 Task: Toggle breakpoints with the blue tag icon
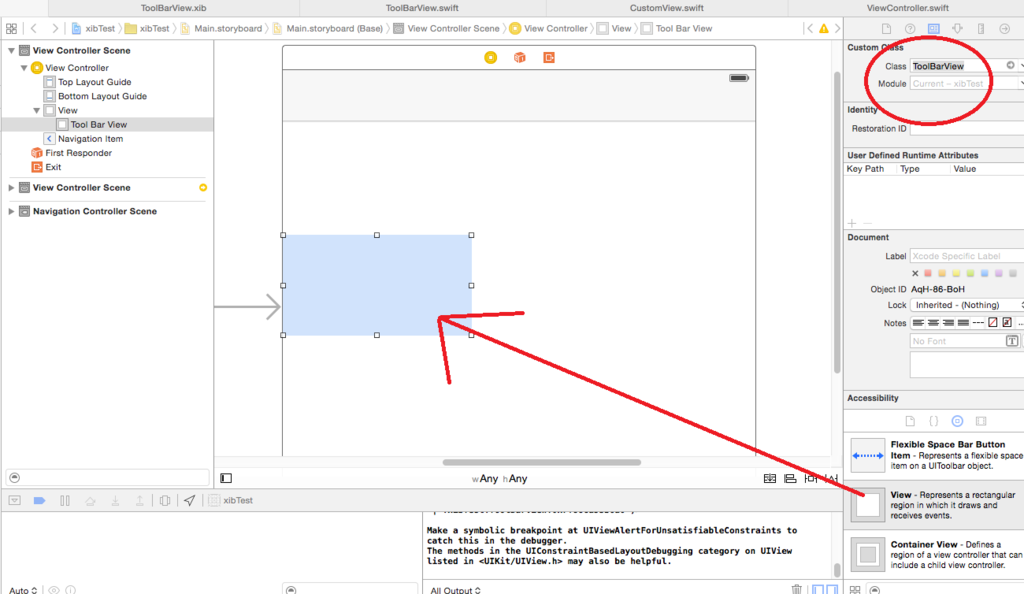39,501
